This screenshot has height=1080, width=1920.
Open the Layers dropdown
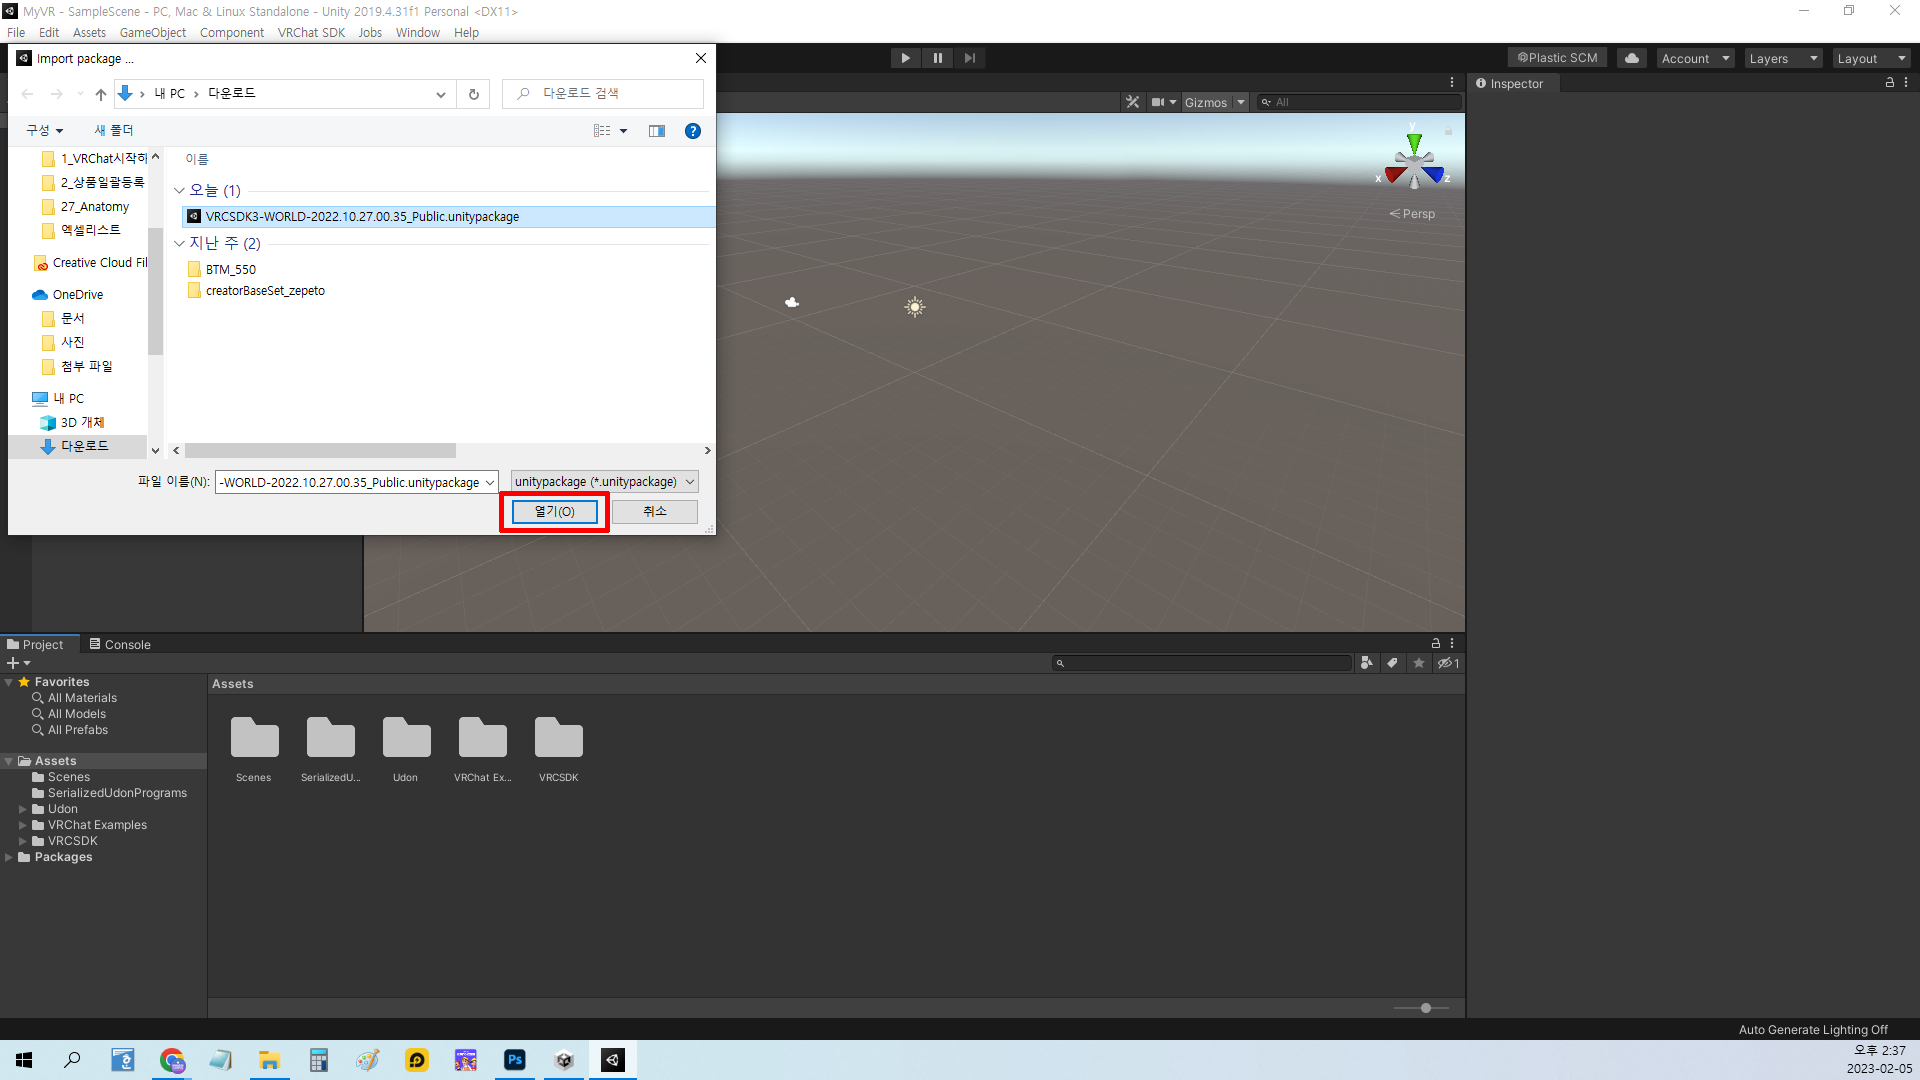pos(1783,58)
